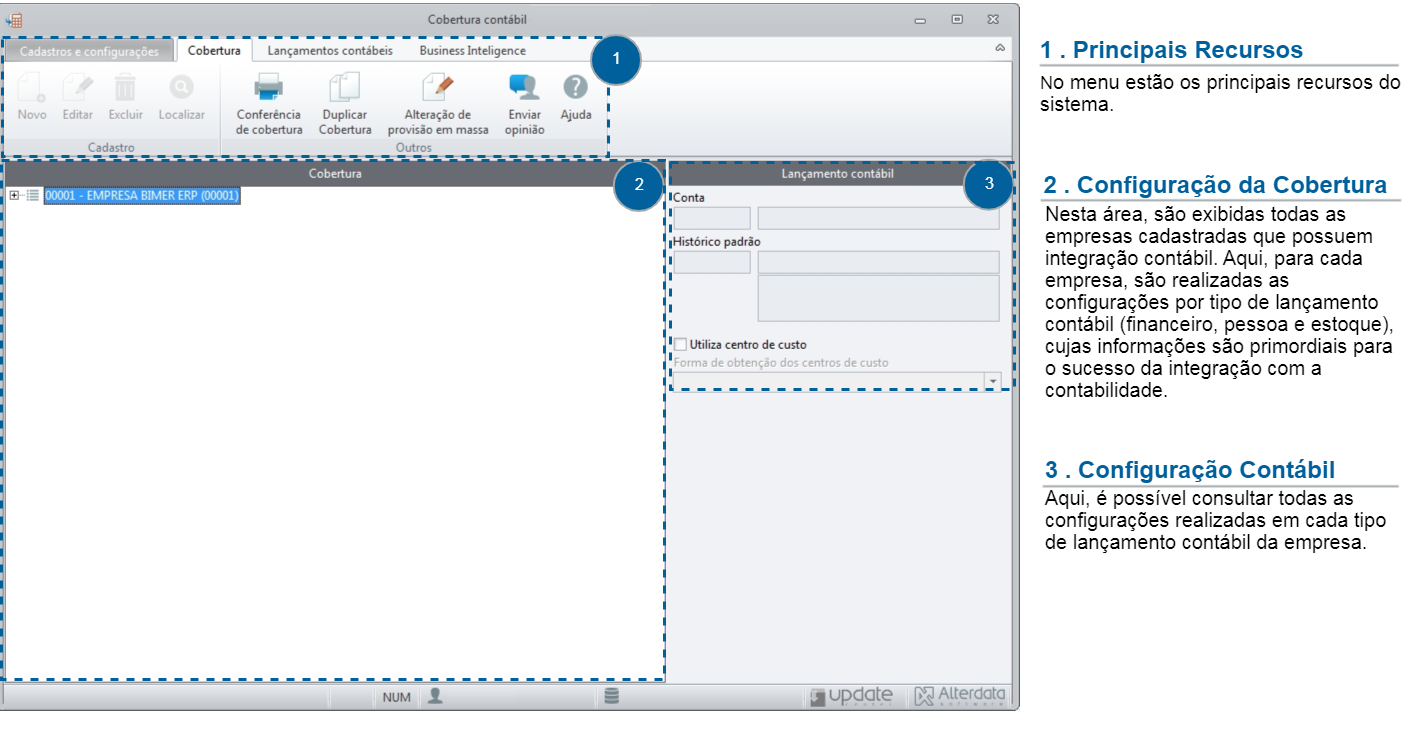Click the Update logo in status bar
The height and width of the screenshot is (730, 1428).
tap(852, 696)
